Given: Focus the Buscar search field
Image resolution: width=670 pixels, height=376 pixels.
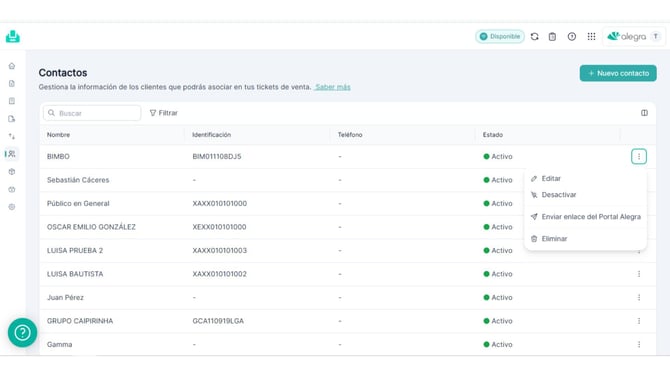Looking at the screenshot, I should pos(92,113).
